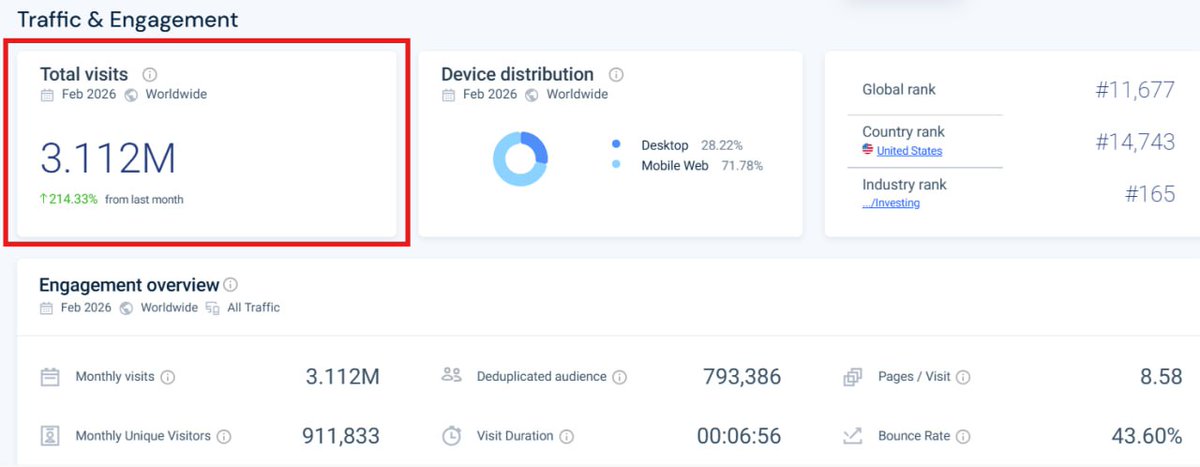Click the calendar icon under Engagement overview
The width and height of the screenshot is (1200, 467).
[x=45, y=308]
